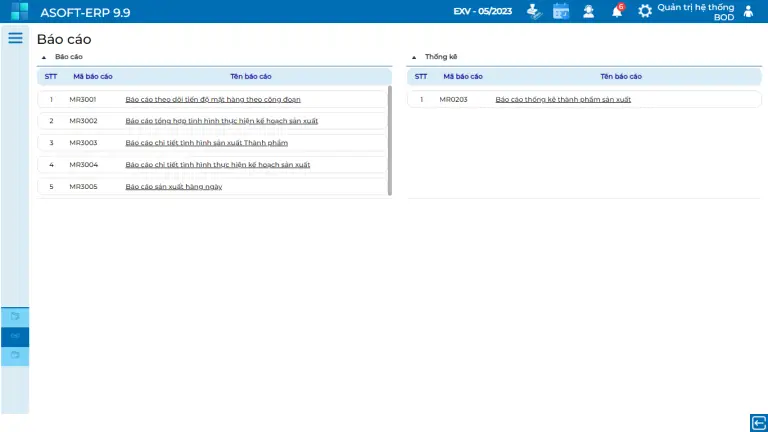Select the highlighted middle sidebar module icon
768x432 pixels.
15,336
